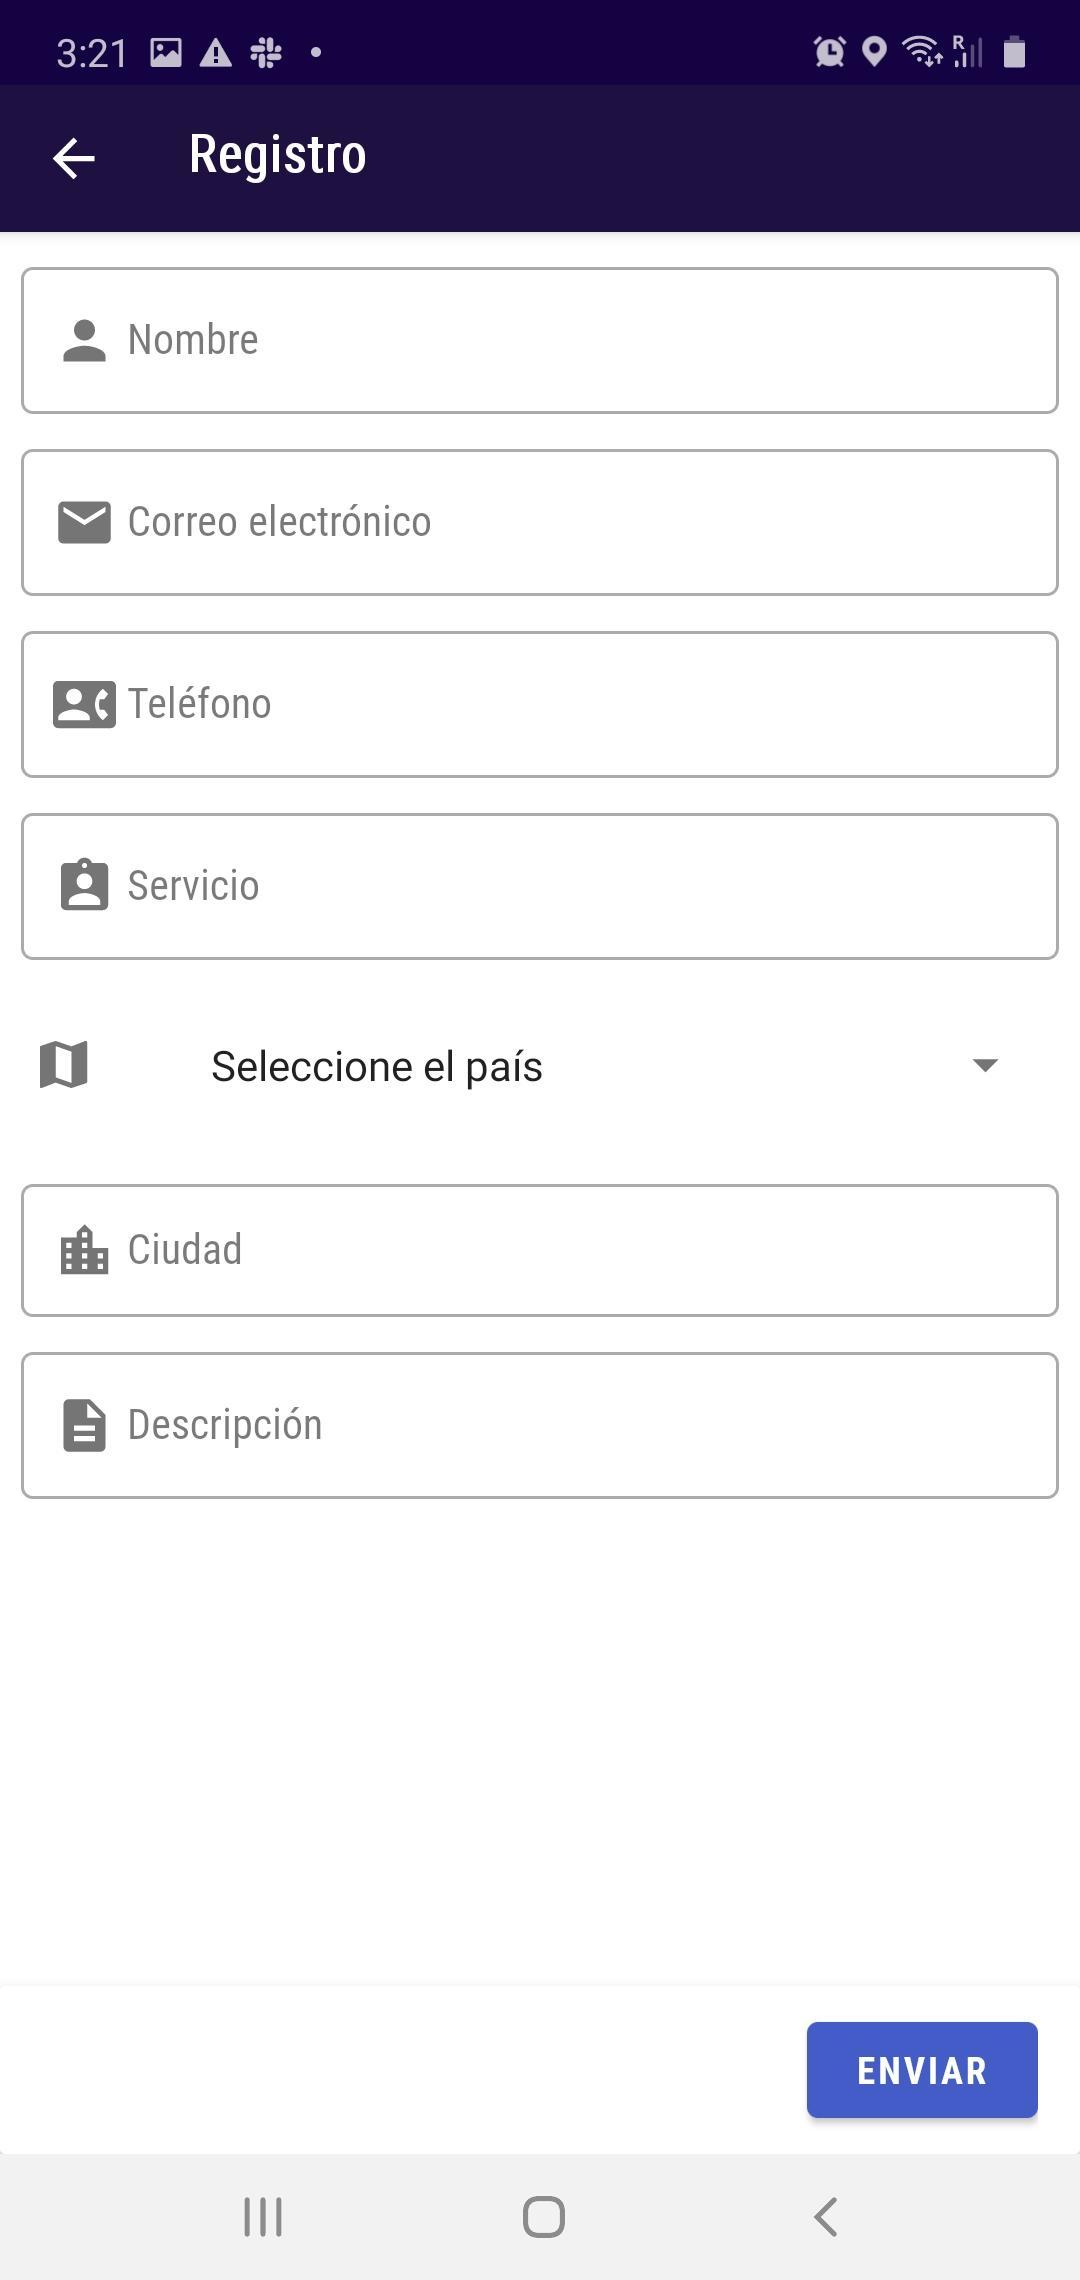Focus the Ciudad input field

click(540, 1250)
